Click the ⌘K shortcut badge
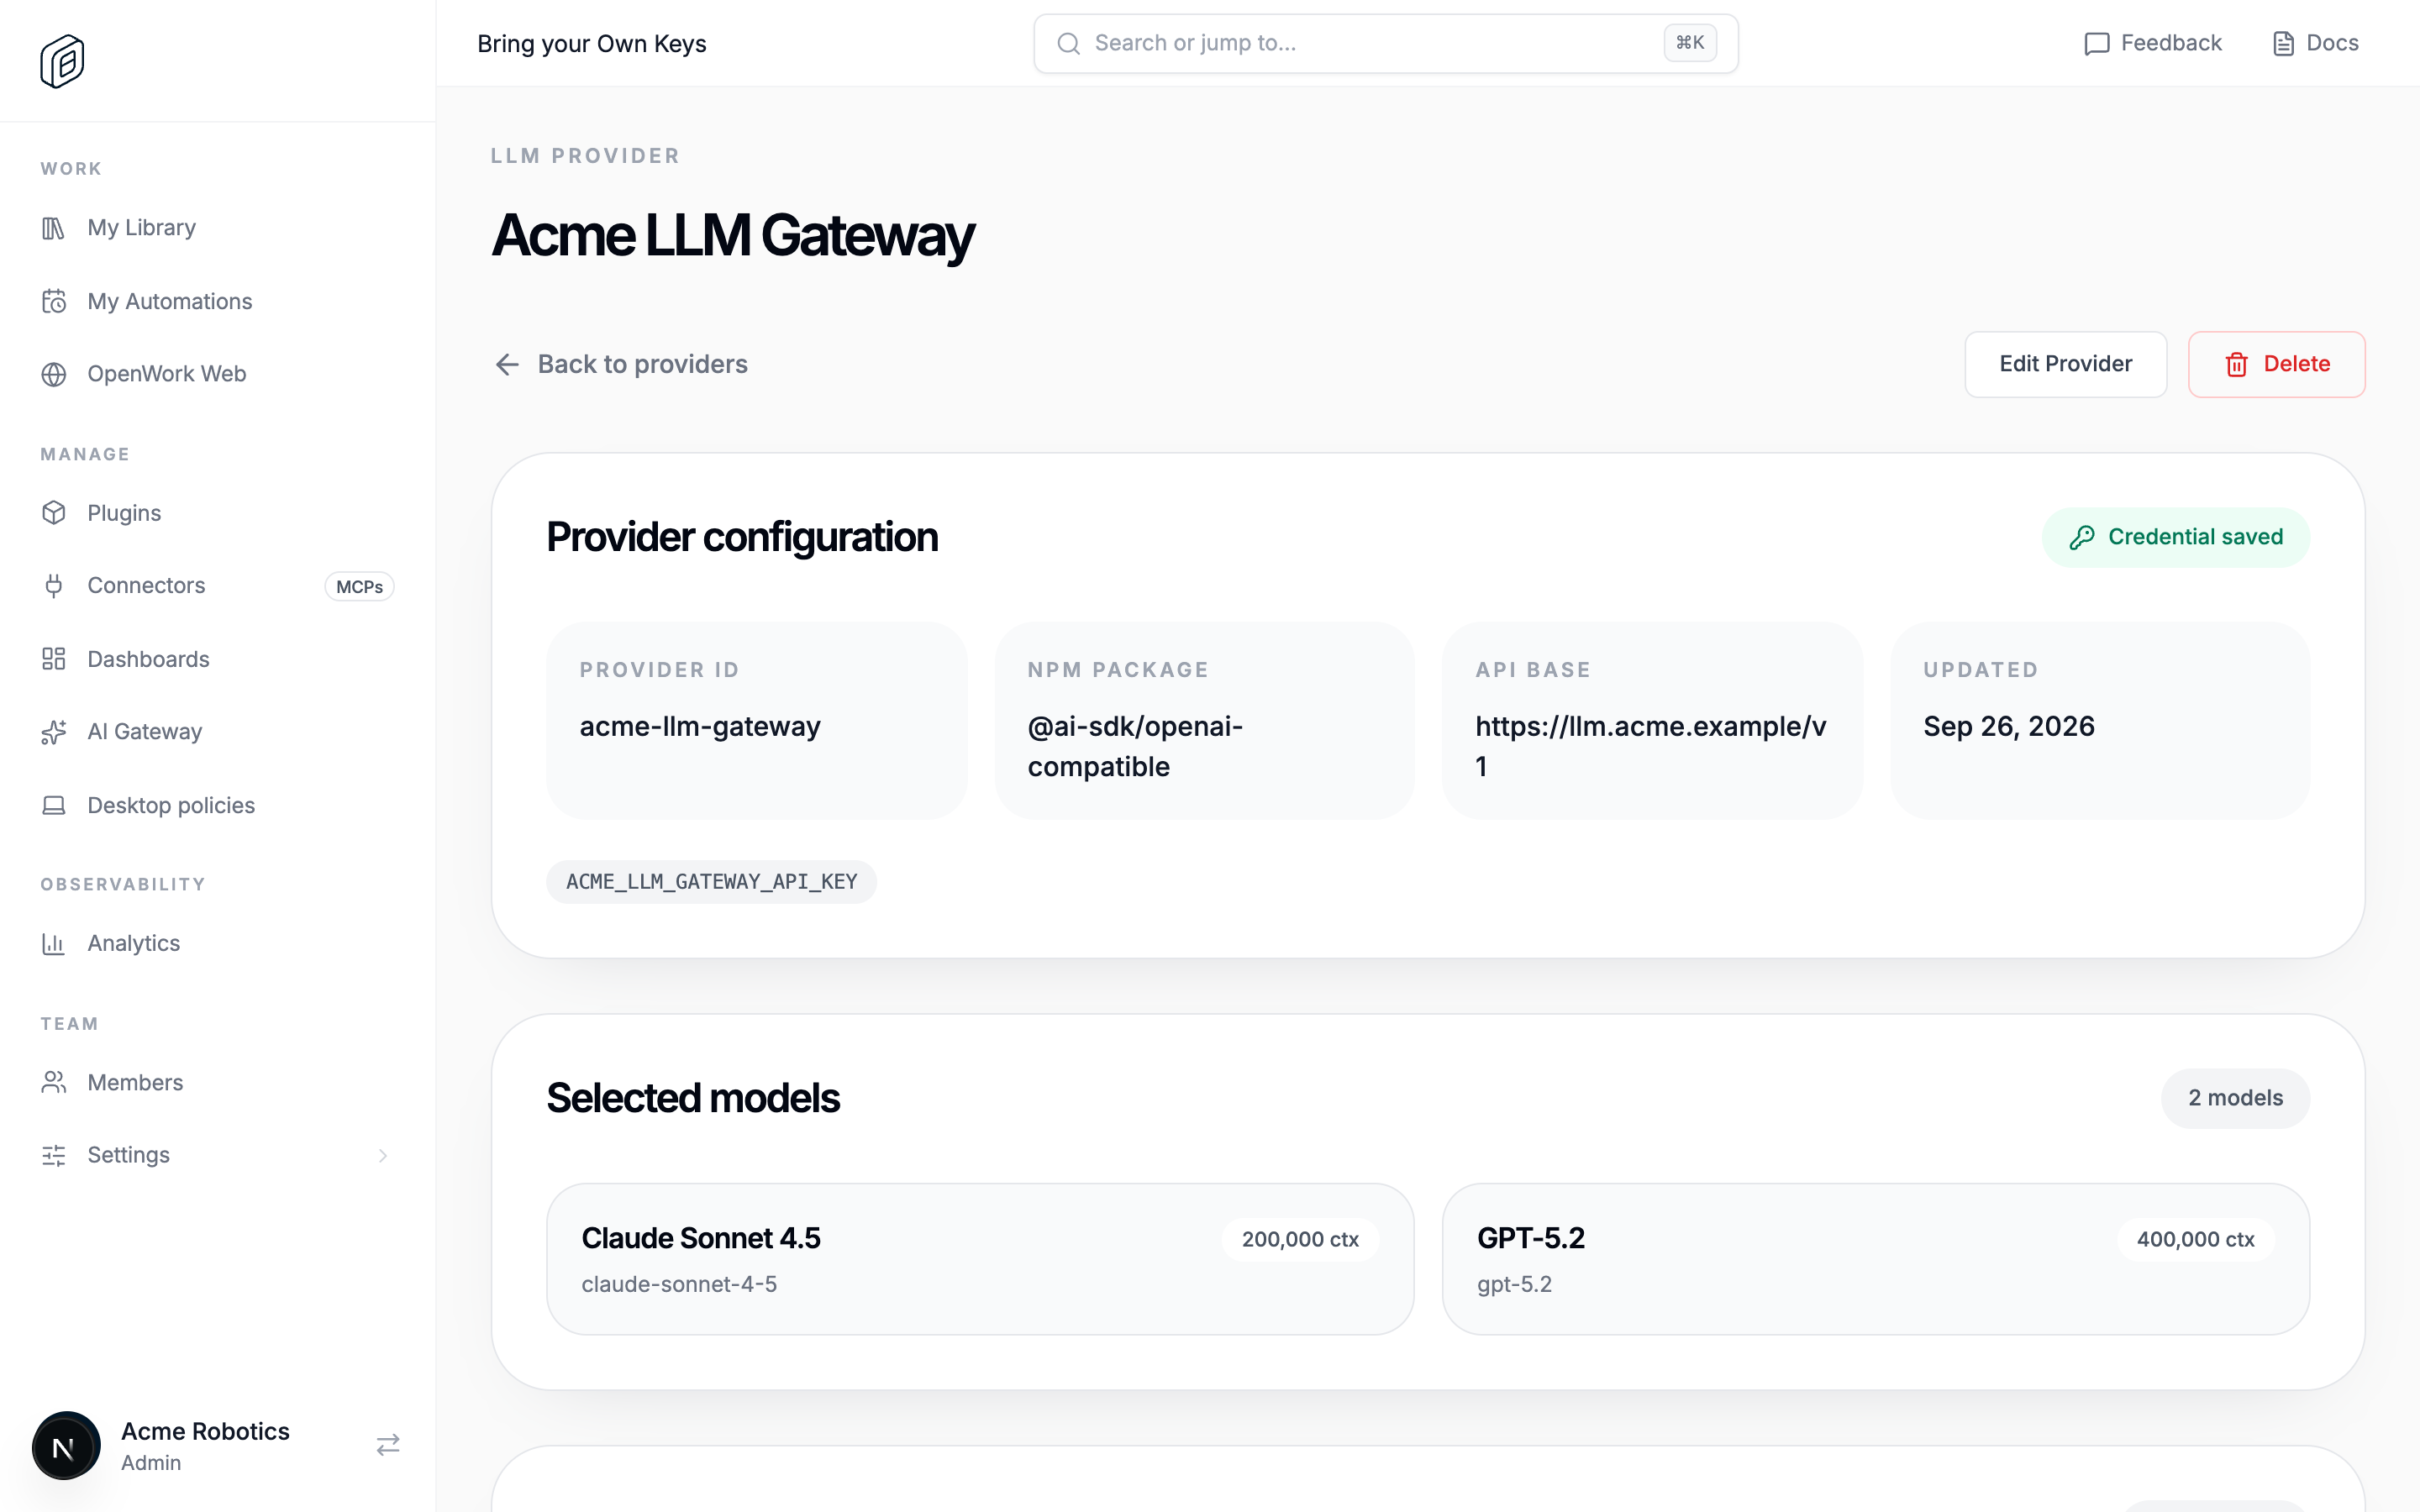Viewport: 2420px width, 1512px height. tap(1690, 43)
